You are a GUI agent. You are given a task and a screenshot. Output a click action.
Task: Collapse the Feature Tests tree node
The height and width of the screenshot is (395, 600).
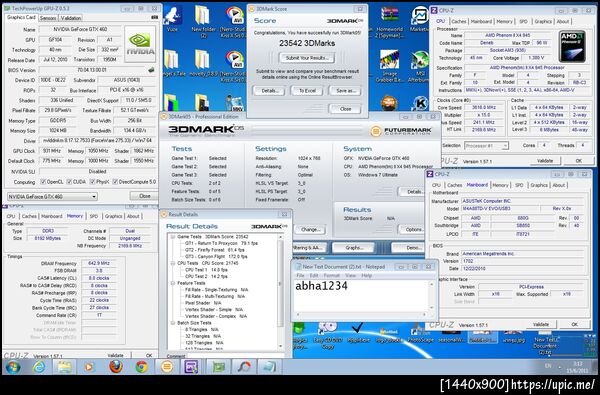click(x=173, y=283)
